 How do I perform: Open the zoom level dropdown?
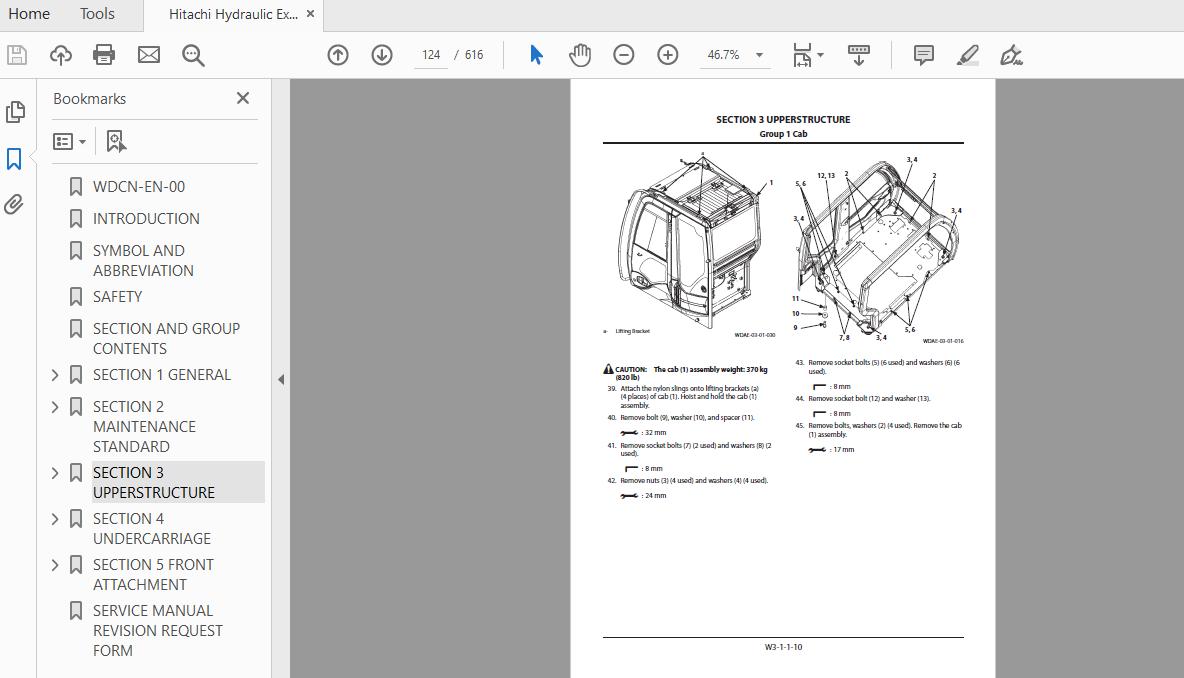click(759, 55)
